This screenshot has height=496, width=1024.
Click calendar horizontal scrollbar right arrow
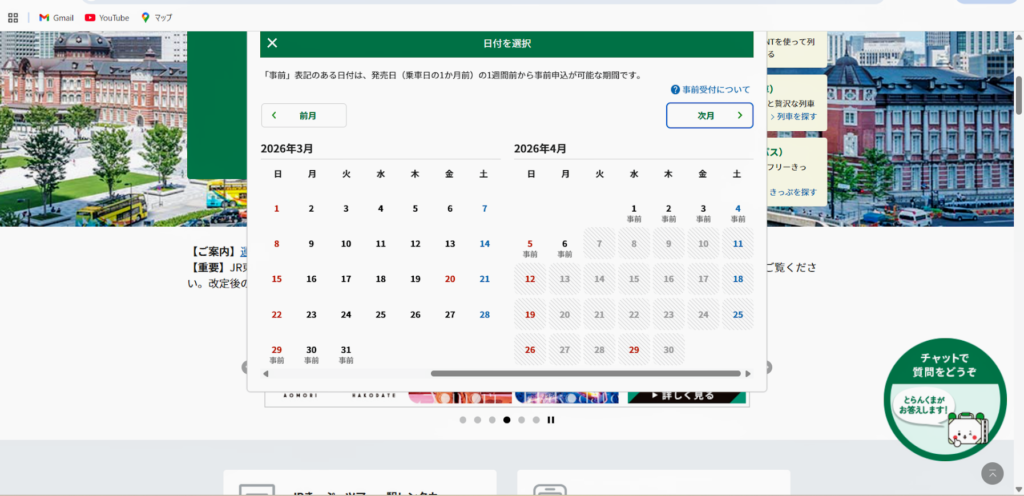tap(748, 374)
